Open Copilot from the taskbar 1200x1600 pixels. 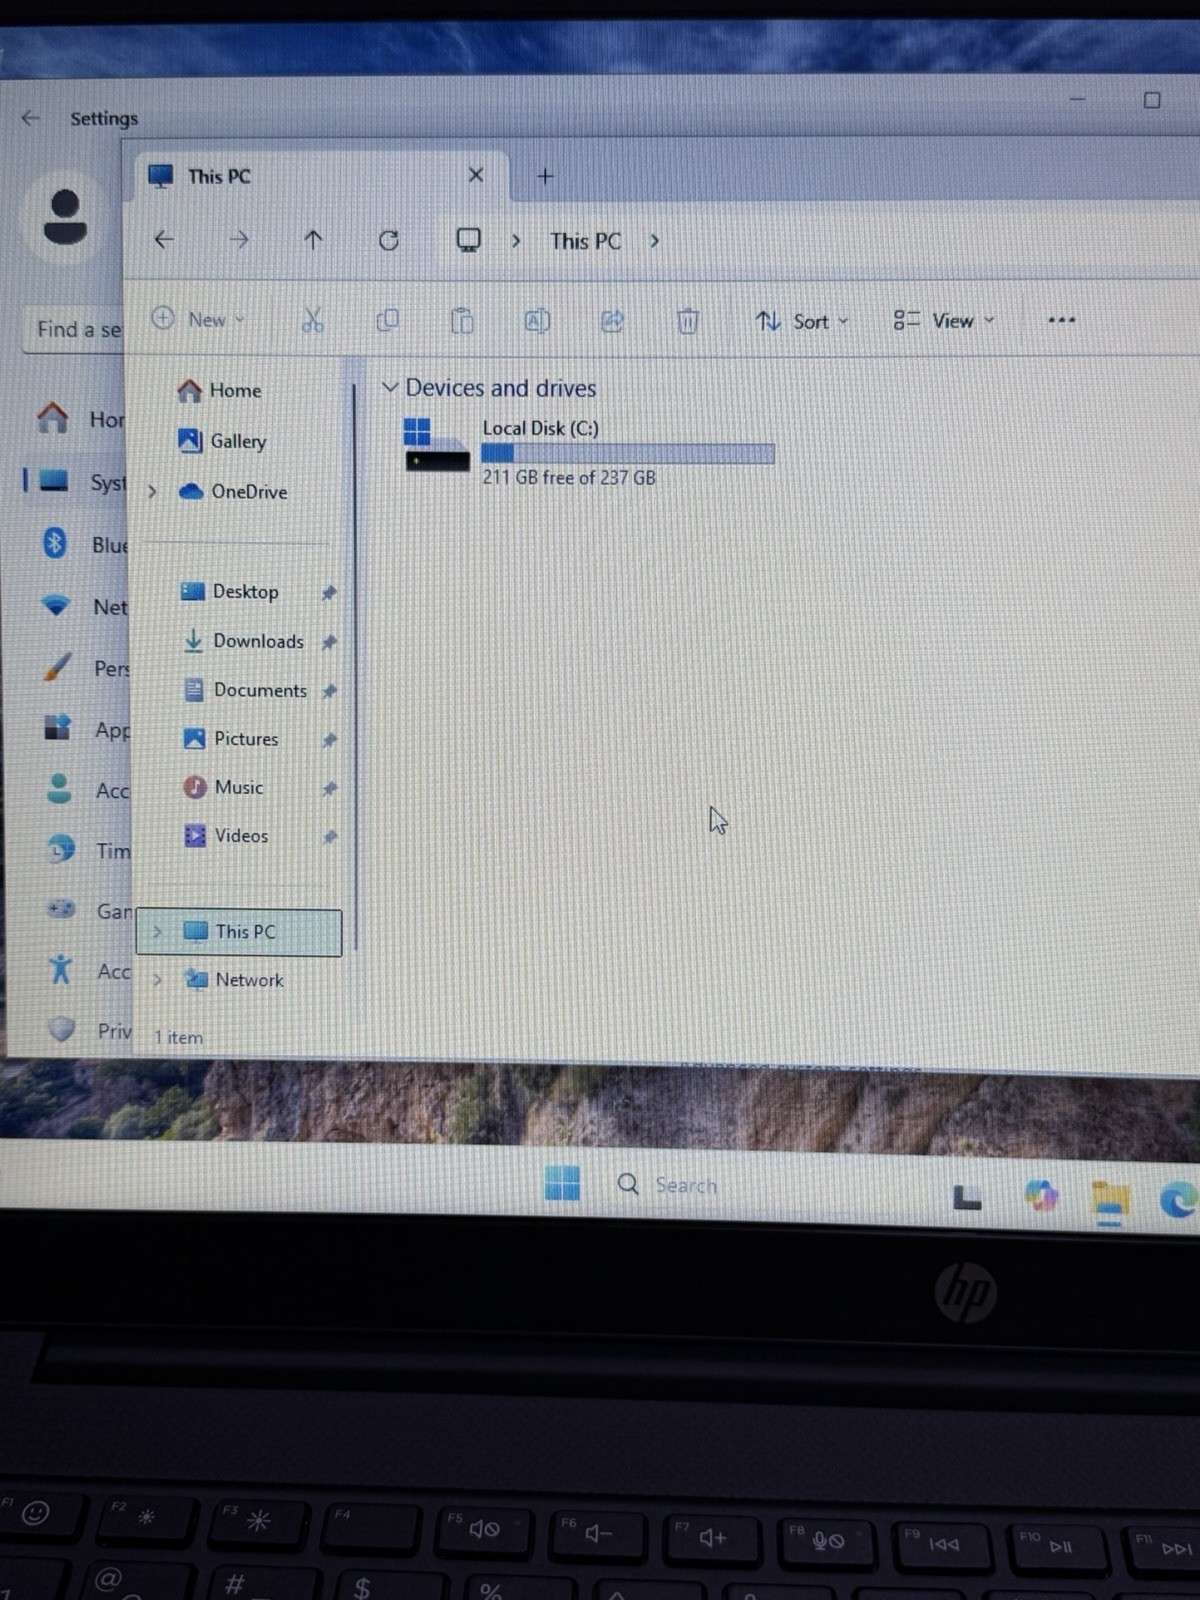tap(1041, 1195)
